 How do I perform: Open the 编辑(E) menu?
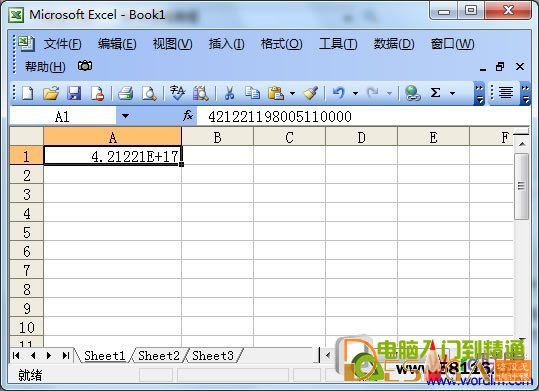point(117,44)
